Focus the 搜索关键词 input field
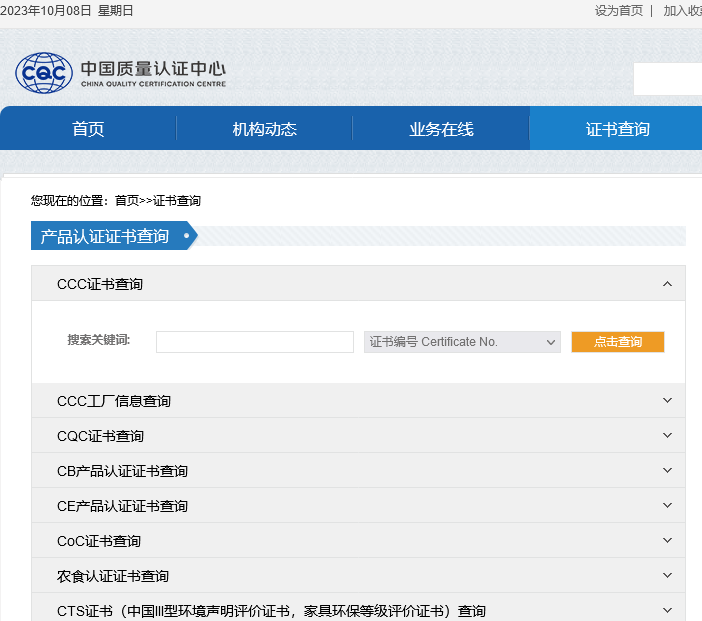The width and height of the screenshot is (702, 621). (x=255, y=342)
